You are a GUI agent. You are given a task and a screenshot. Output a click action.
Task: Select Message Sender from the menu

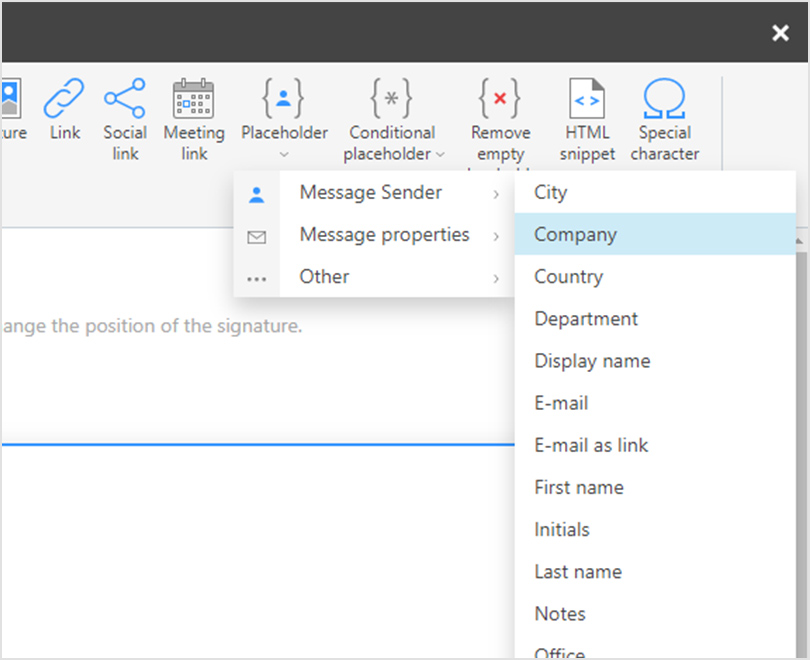tap(370, 192)
